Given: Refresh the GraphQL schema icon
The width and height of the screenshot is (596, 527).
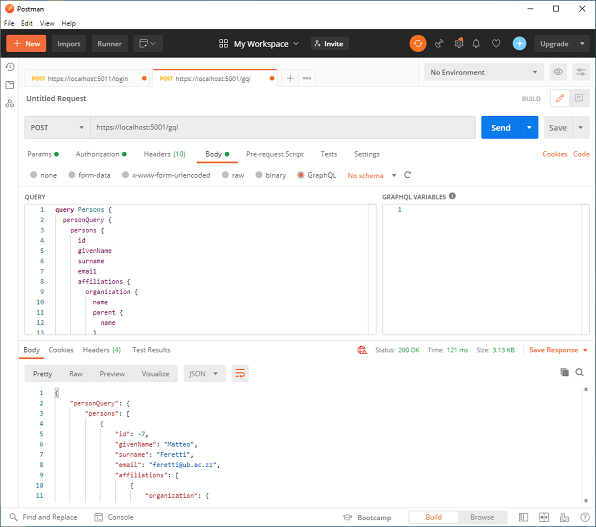Looking at the screenshot, I should (407, 175).
